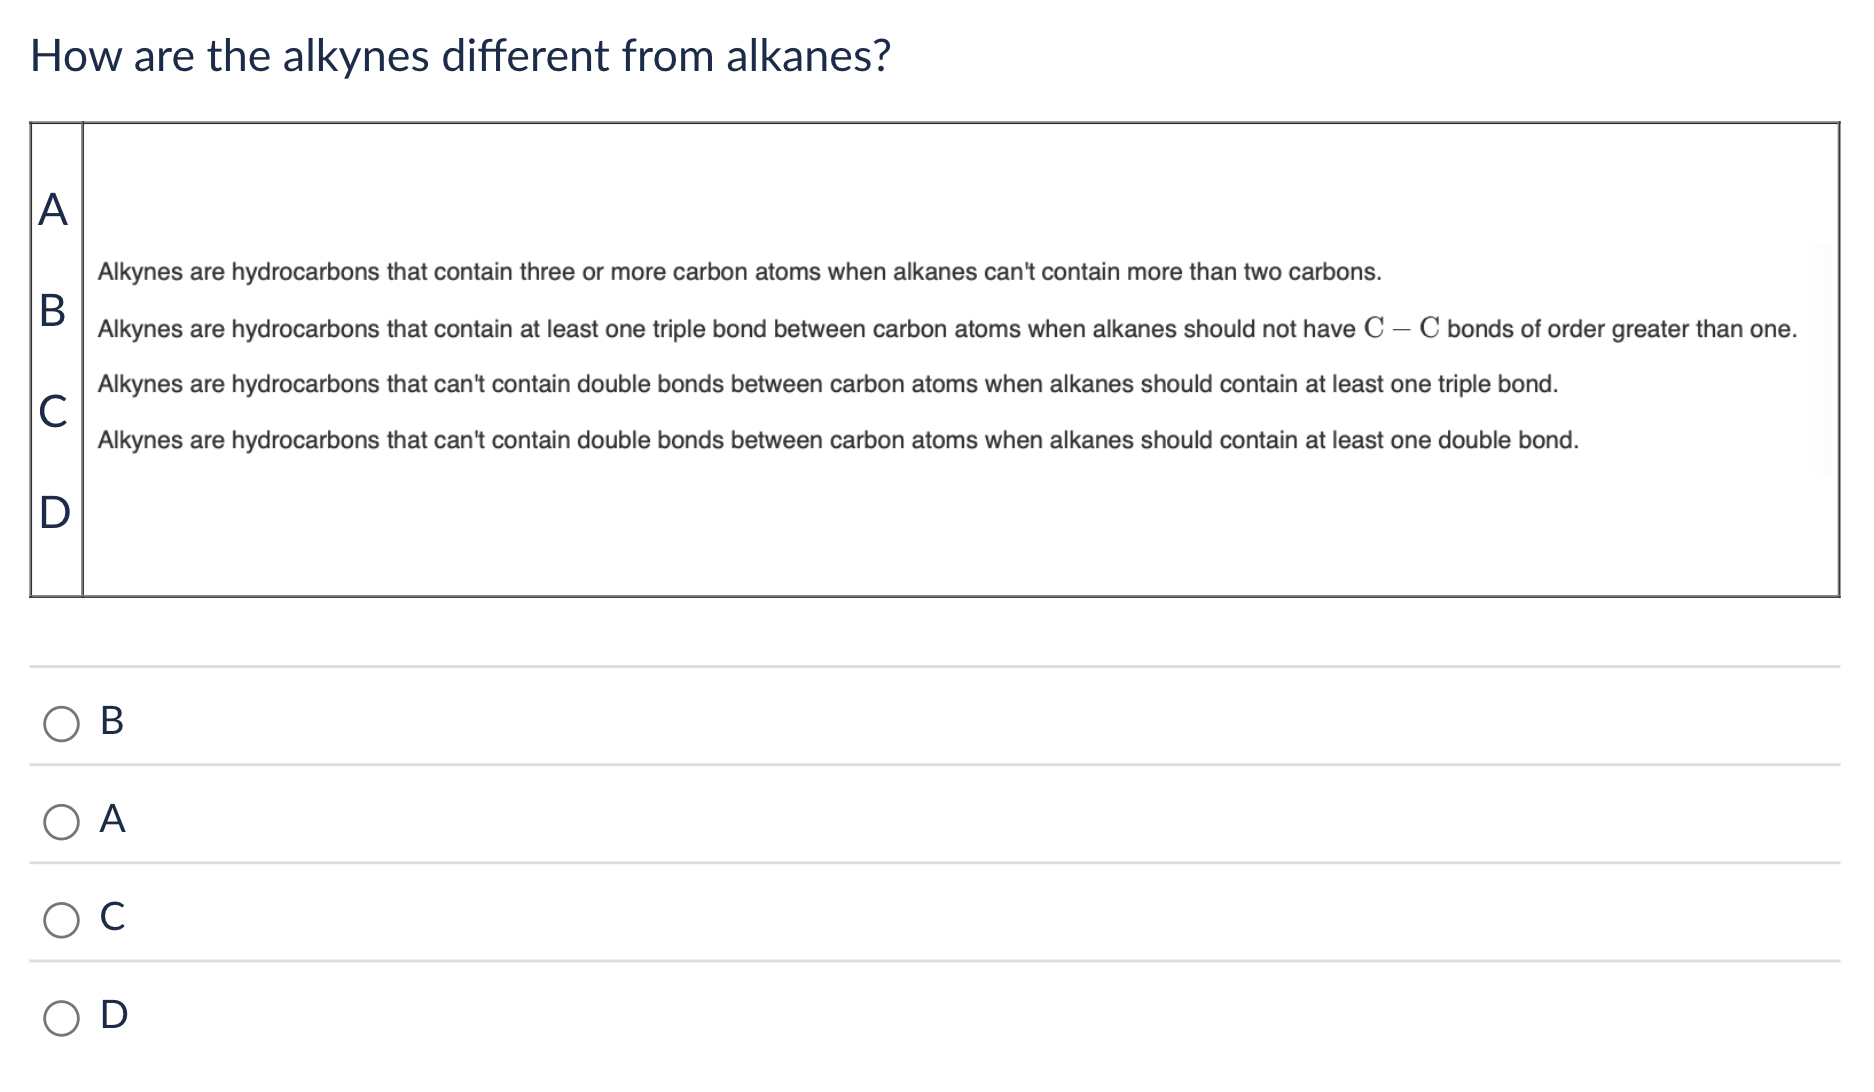
Task: Click inside the answer options table box
Action: 930,355
